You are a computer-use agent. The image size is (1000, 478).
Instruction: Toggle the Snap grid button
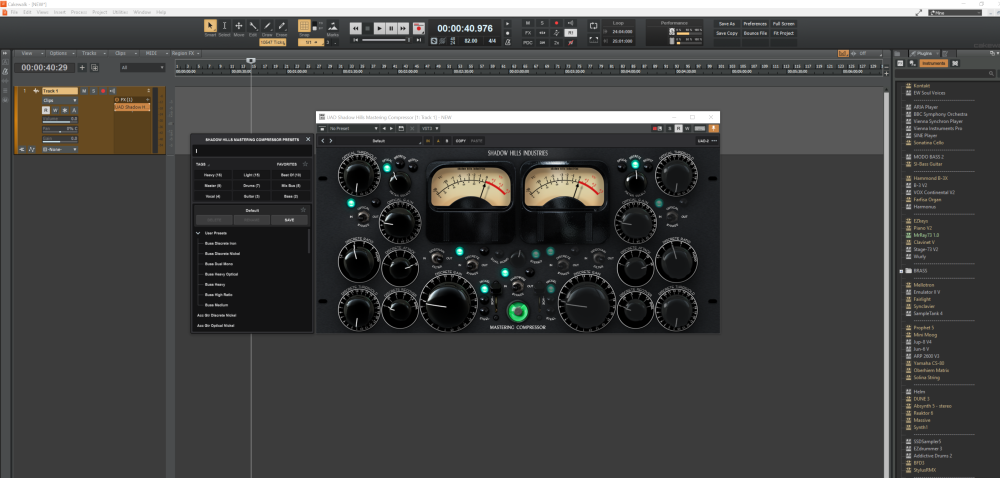click(304, 26)
